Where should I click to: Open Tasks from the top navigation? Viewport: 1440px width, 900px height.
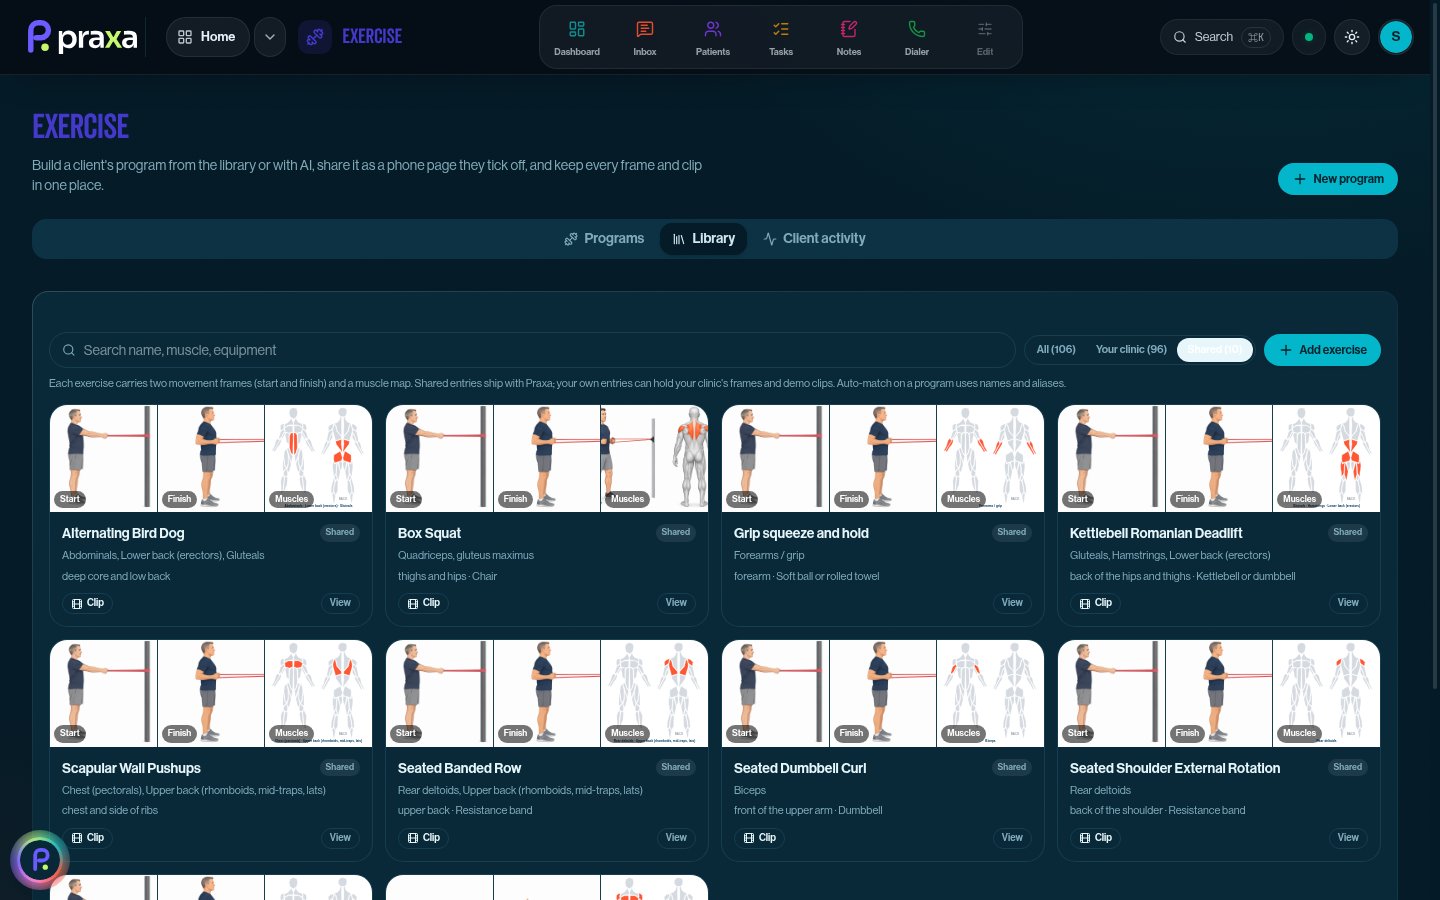781,38
